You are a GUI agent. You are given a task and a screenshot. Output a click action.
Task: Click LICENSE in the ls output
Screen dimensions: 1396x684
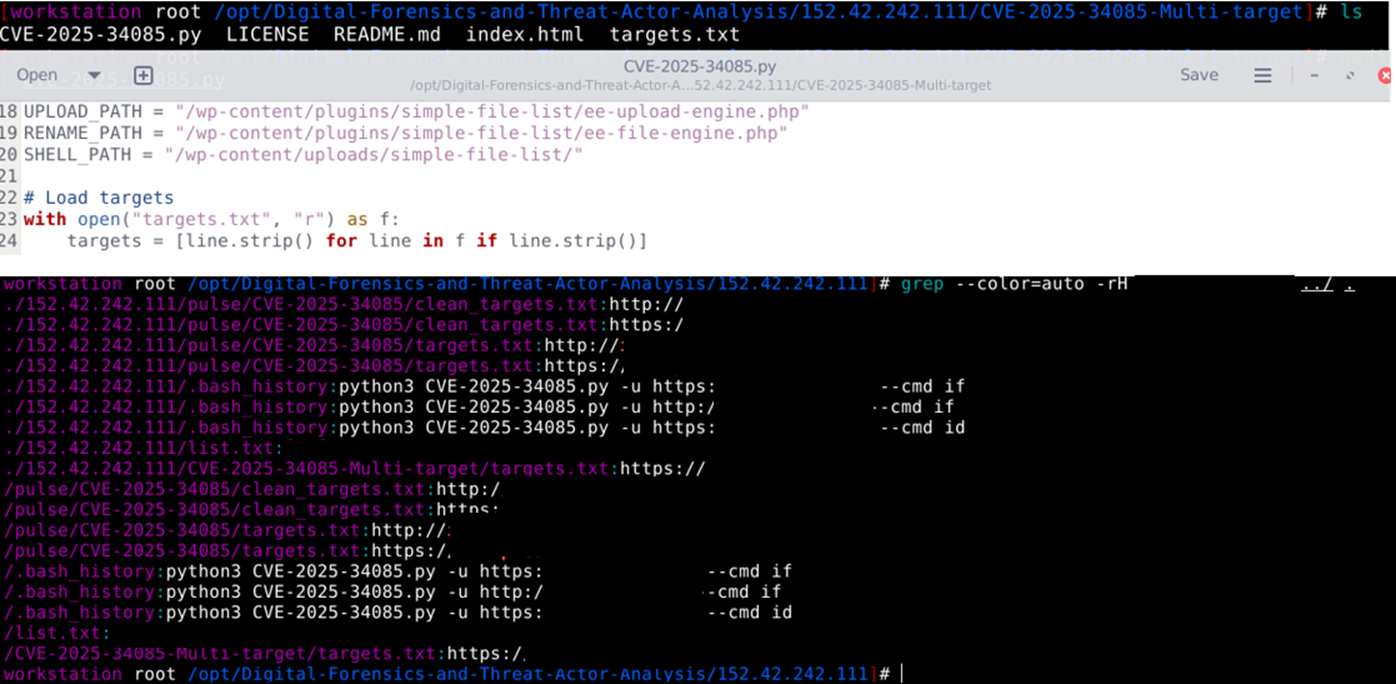[x=267, y=34]
